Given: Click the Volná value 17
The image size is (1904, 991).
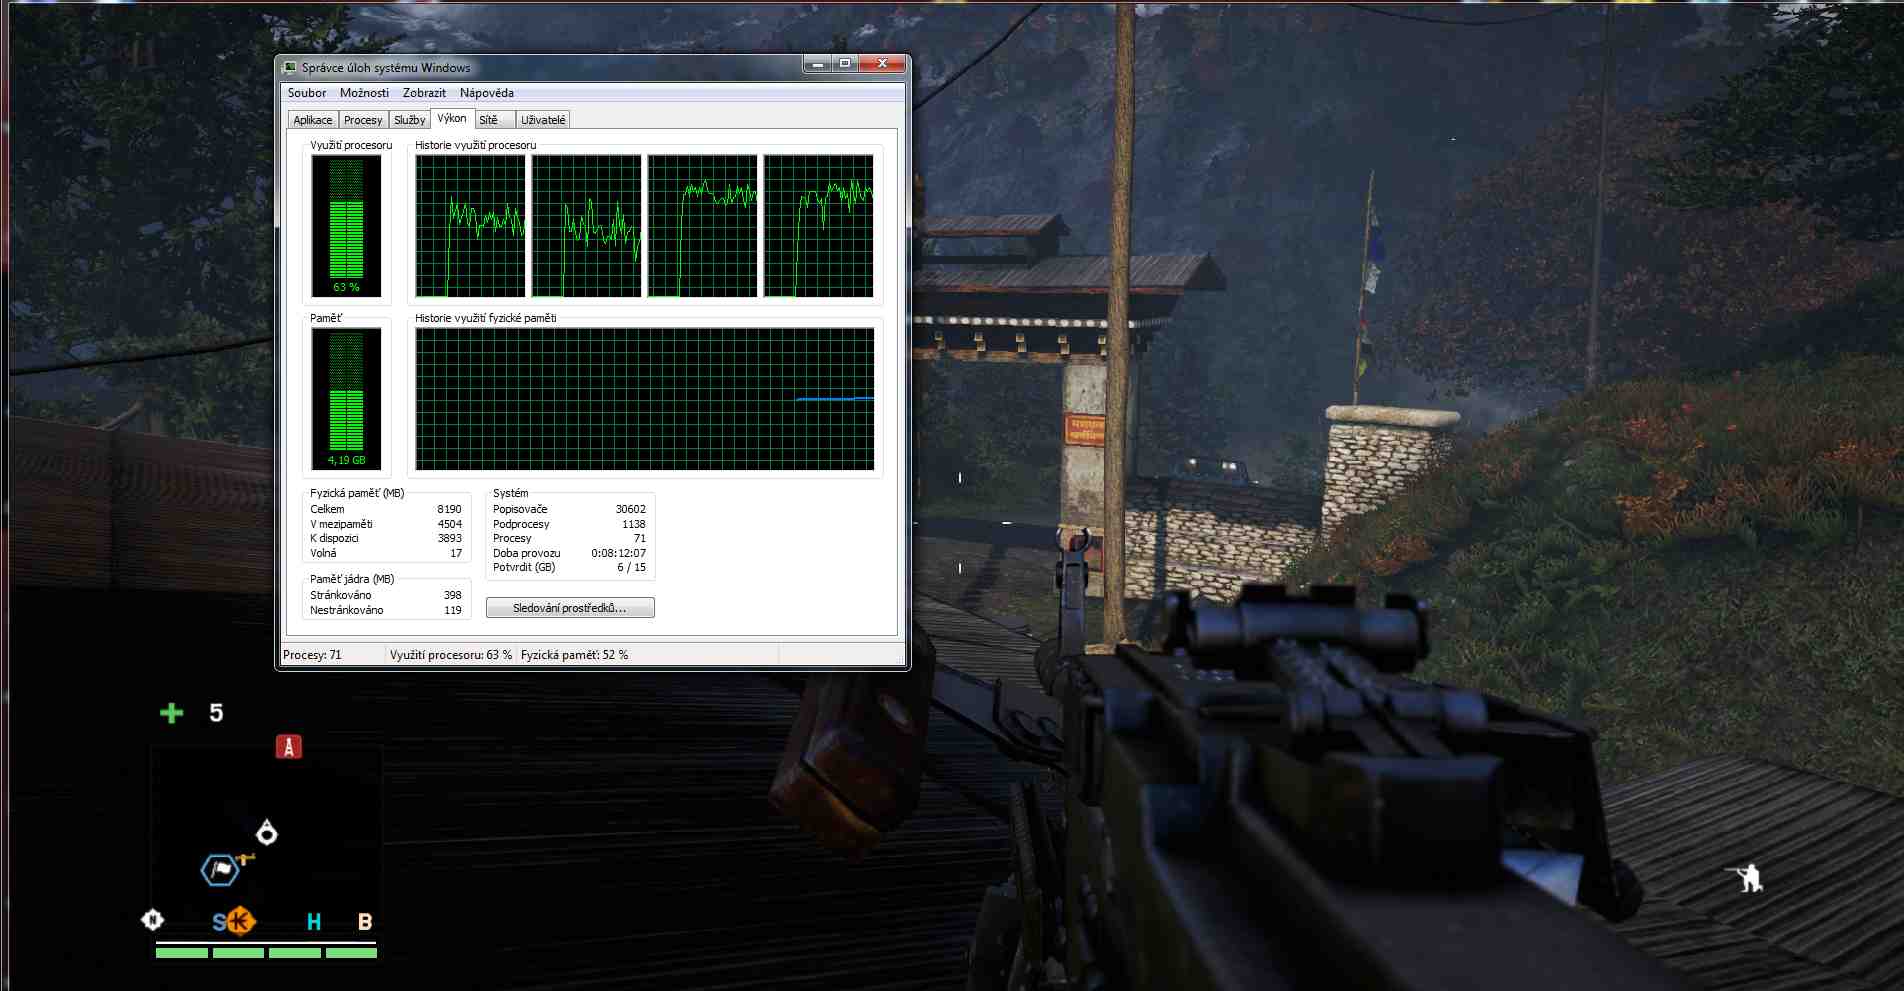Looking at the screenshot, I should click(x=456, y=553).
